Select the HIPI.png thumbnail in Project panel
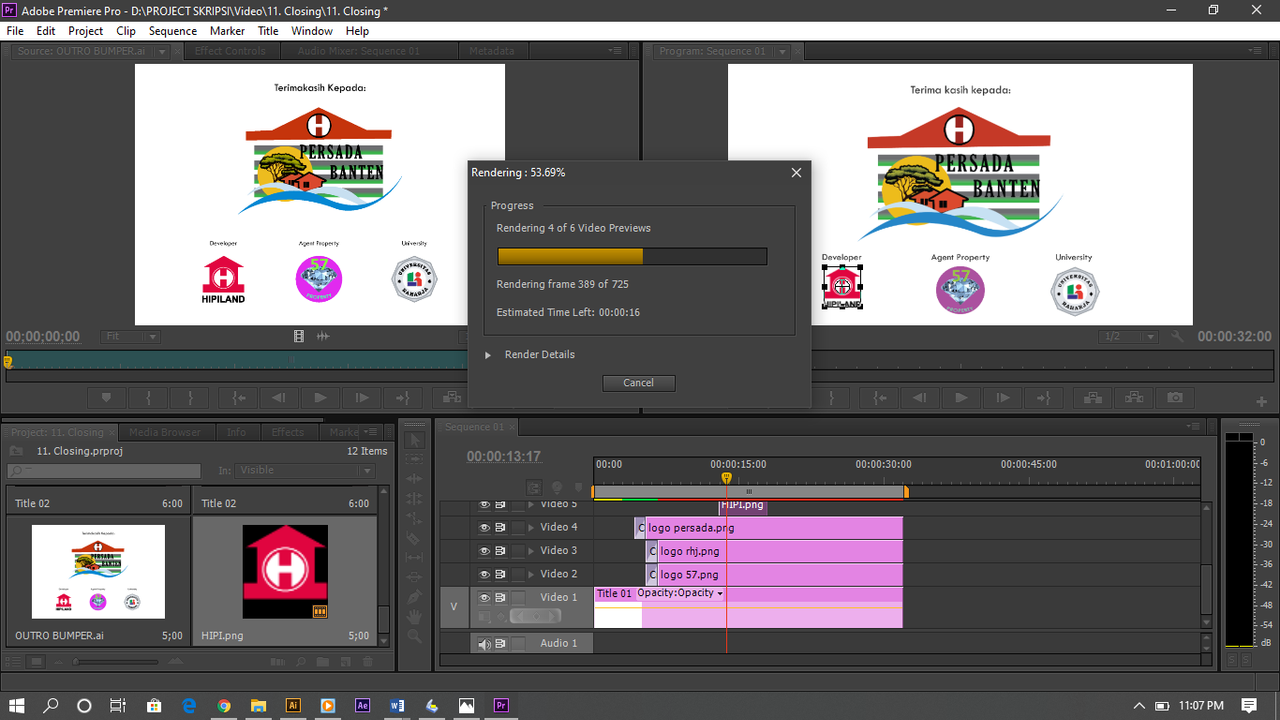1280x720 pixels. pyautogui.click(x=285, y=571)
